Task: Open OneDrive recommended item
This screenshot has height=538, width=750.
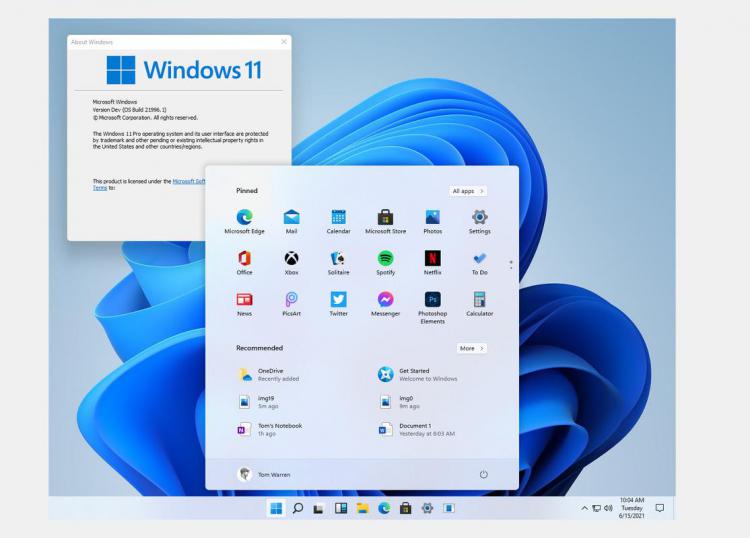Action: [269, 374]
